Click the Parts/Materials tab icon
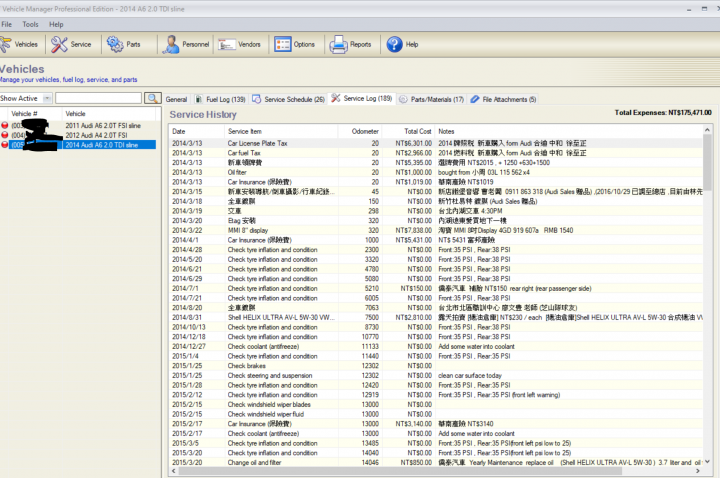This screenshot has height=478, width=720. [403, 99]
